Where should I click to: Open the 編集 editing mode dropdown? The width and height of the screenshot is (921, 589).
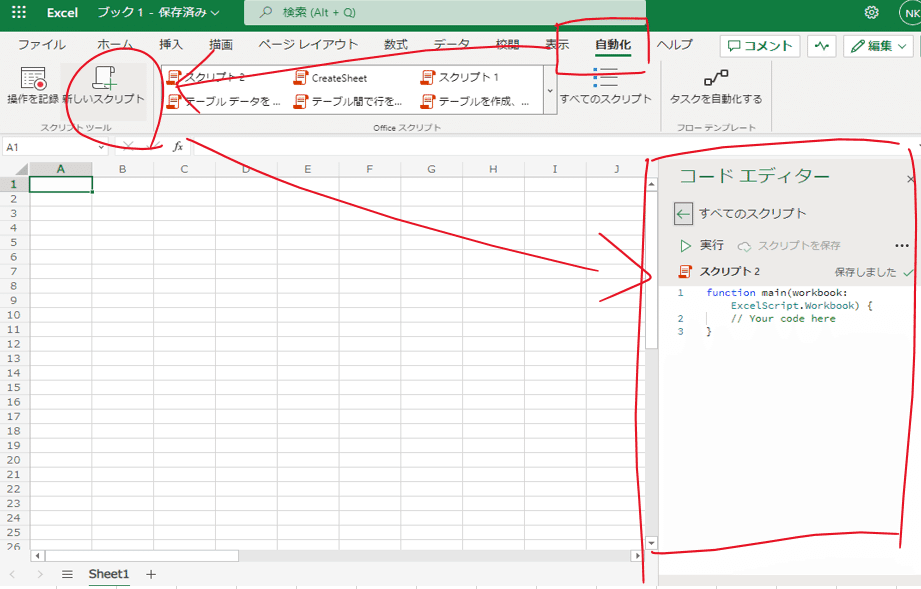tap(879, 46)
